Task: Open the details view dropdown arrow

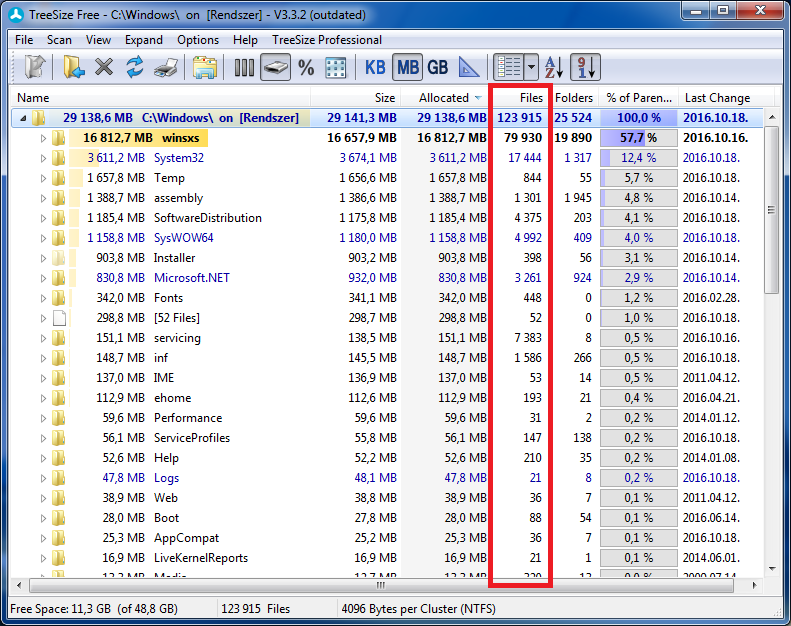Action: tap(531, 67)
